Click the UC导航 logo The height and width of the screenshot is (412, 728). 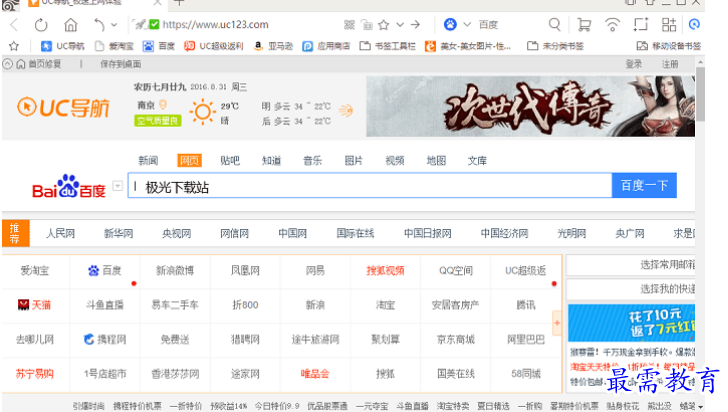[x=63, y=107]
